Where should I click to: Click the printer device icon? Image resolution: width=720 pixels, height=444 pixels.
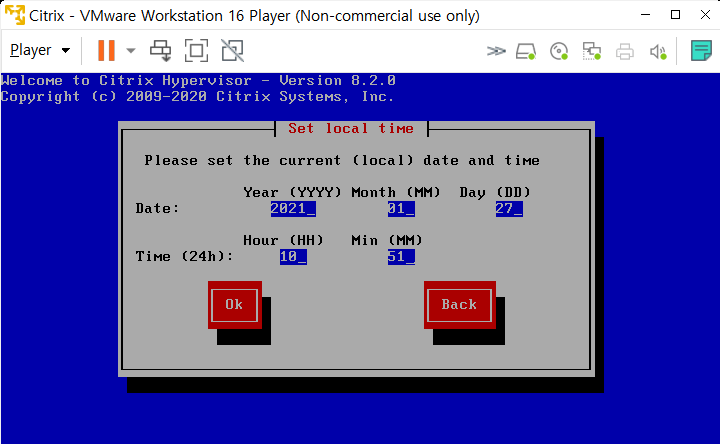624,51
